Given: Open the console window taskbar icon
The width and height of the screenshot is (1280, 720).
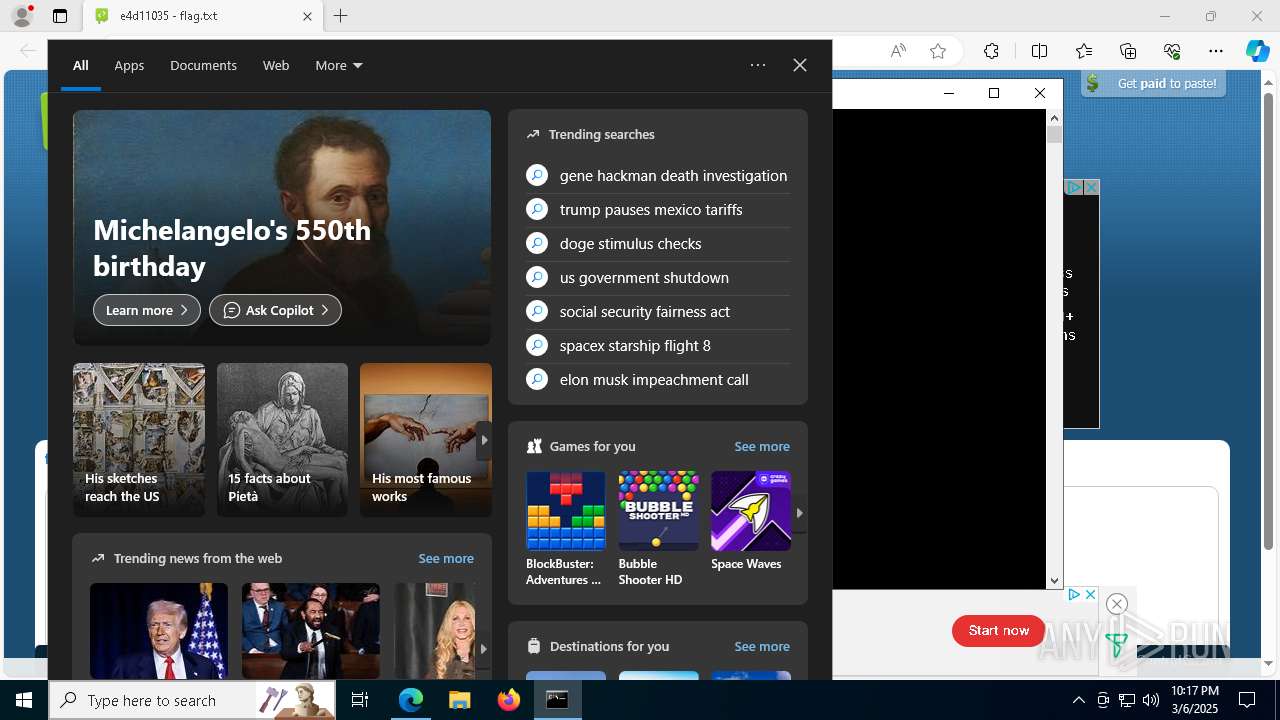Looking at the screenshot, I should tap(557, 700).
